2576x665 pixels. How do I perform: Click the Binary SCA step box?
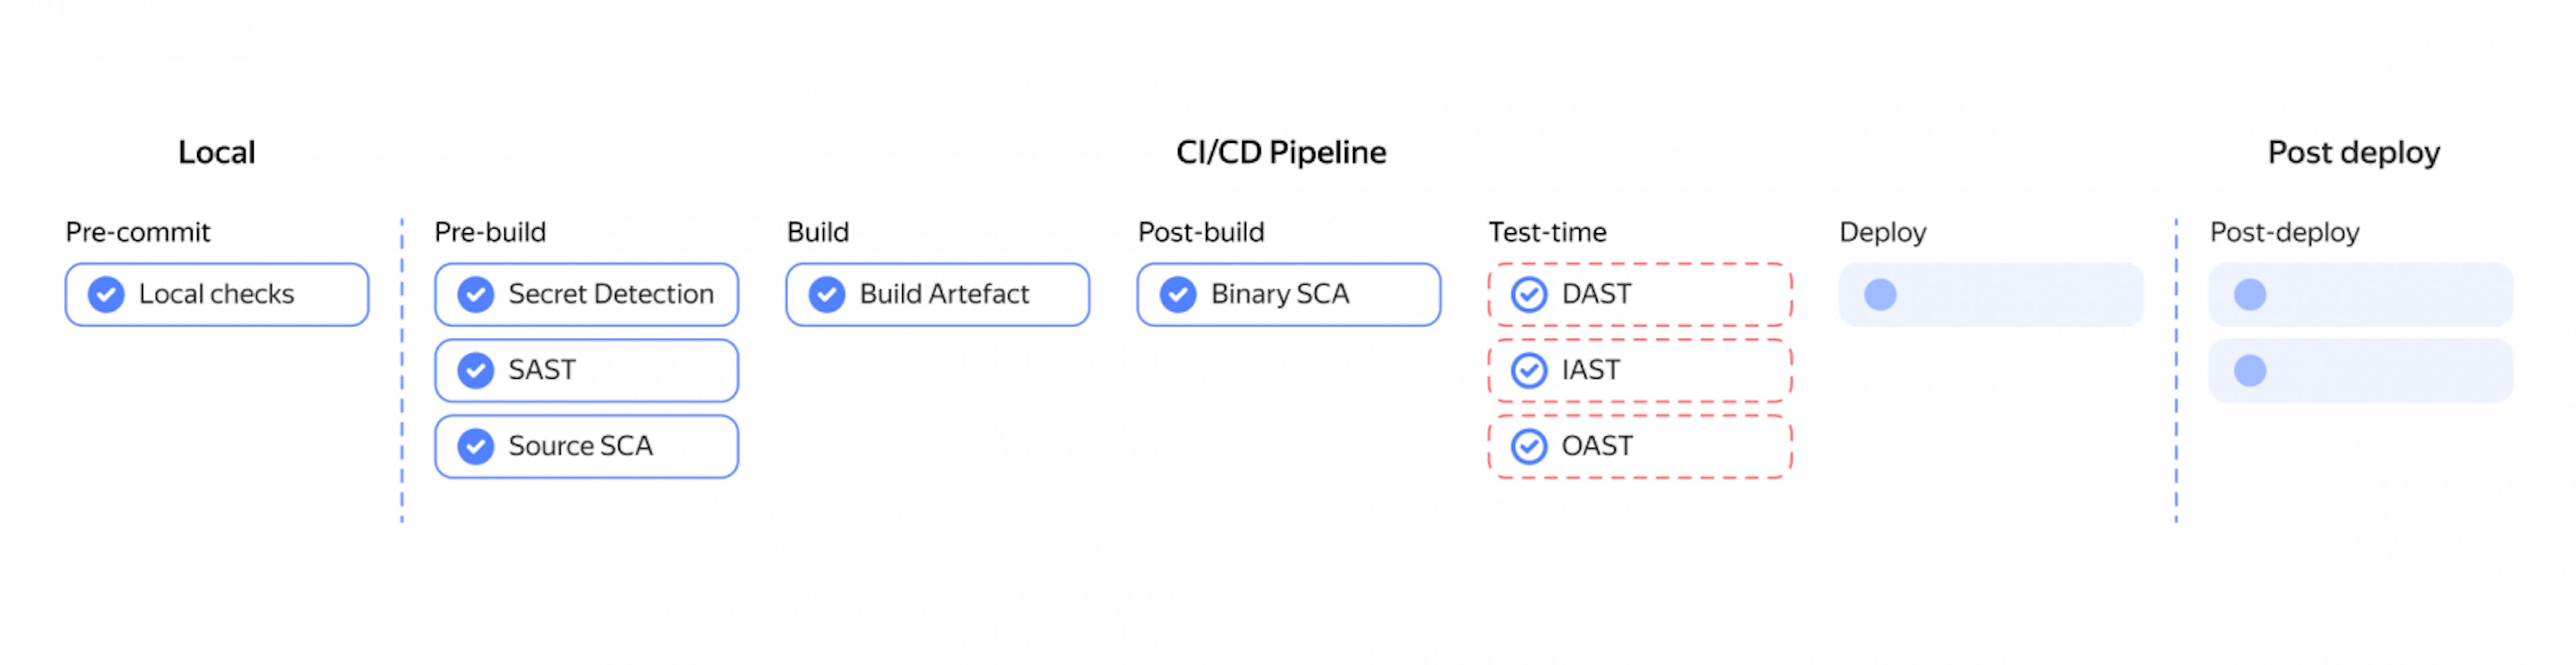tap(1289, 294)
